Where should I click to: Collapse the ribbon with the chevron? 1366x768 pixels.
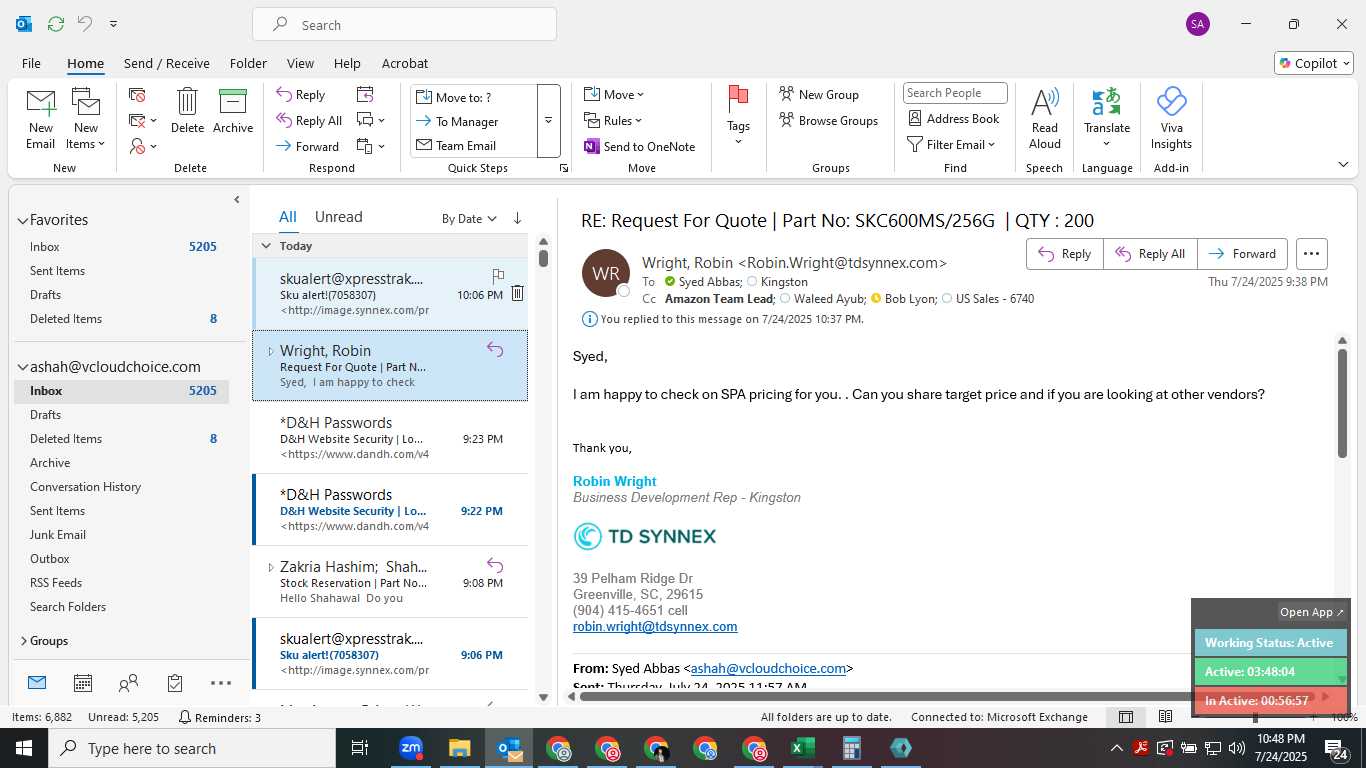(x=1343, y=164)
